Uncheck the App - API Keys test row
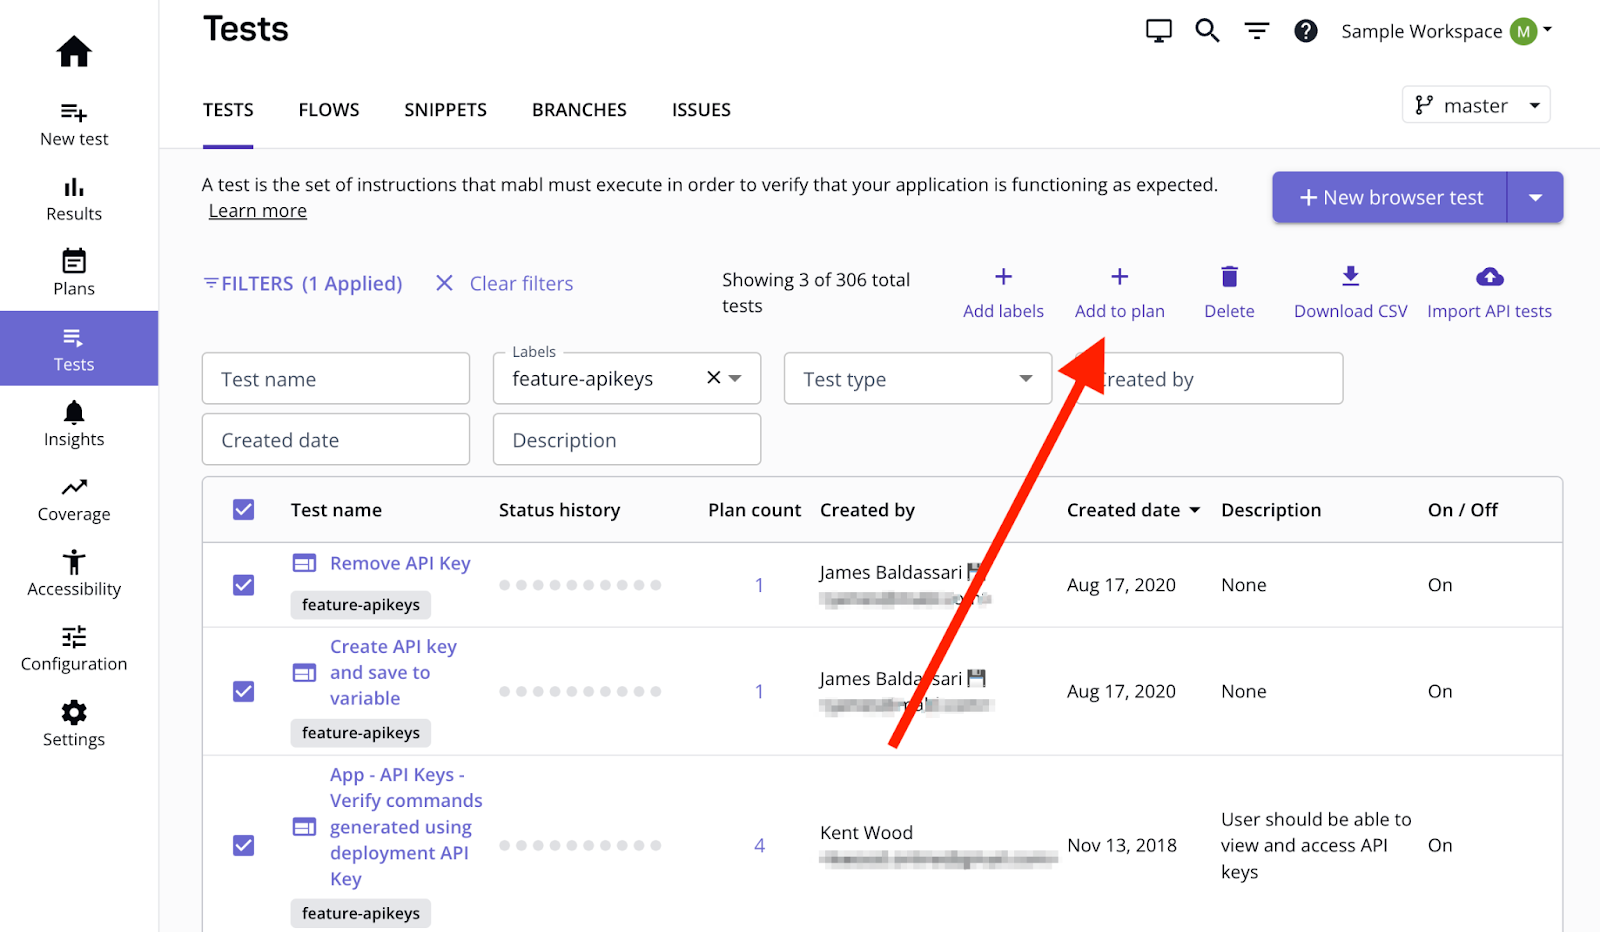 pyautogui.click(x=243, y=845)
